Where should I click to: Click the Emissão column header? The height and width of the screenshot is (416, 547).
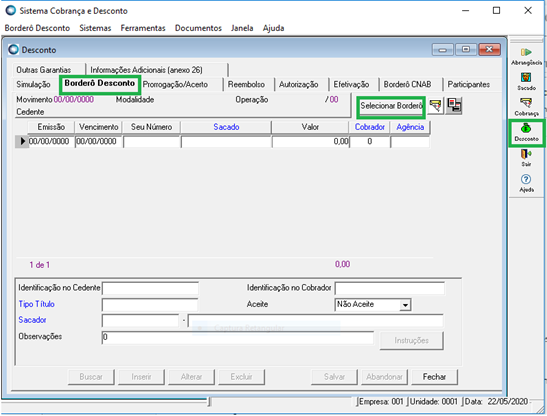pos(51,127)
